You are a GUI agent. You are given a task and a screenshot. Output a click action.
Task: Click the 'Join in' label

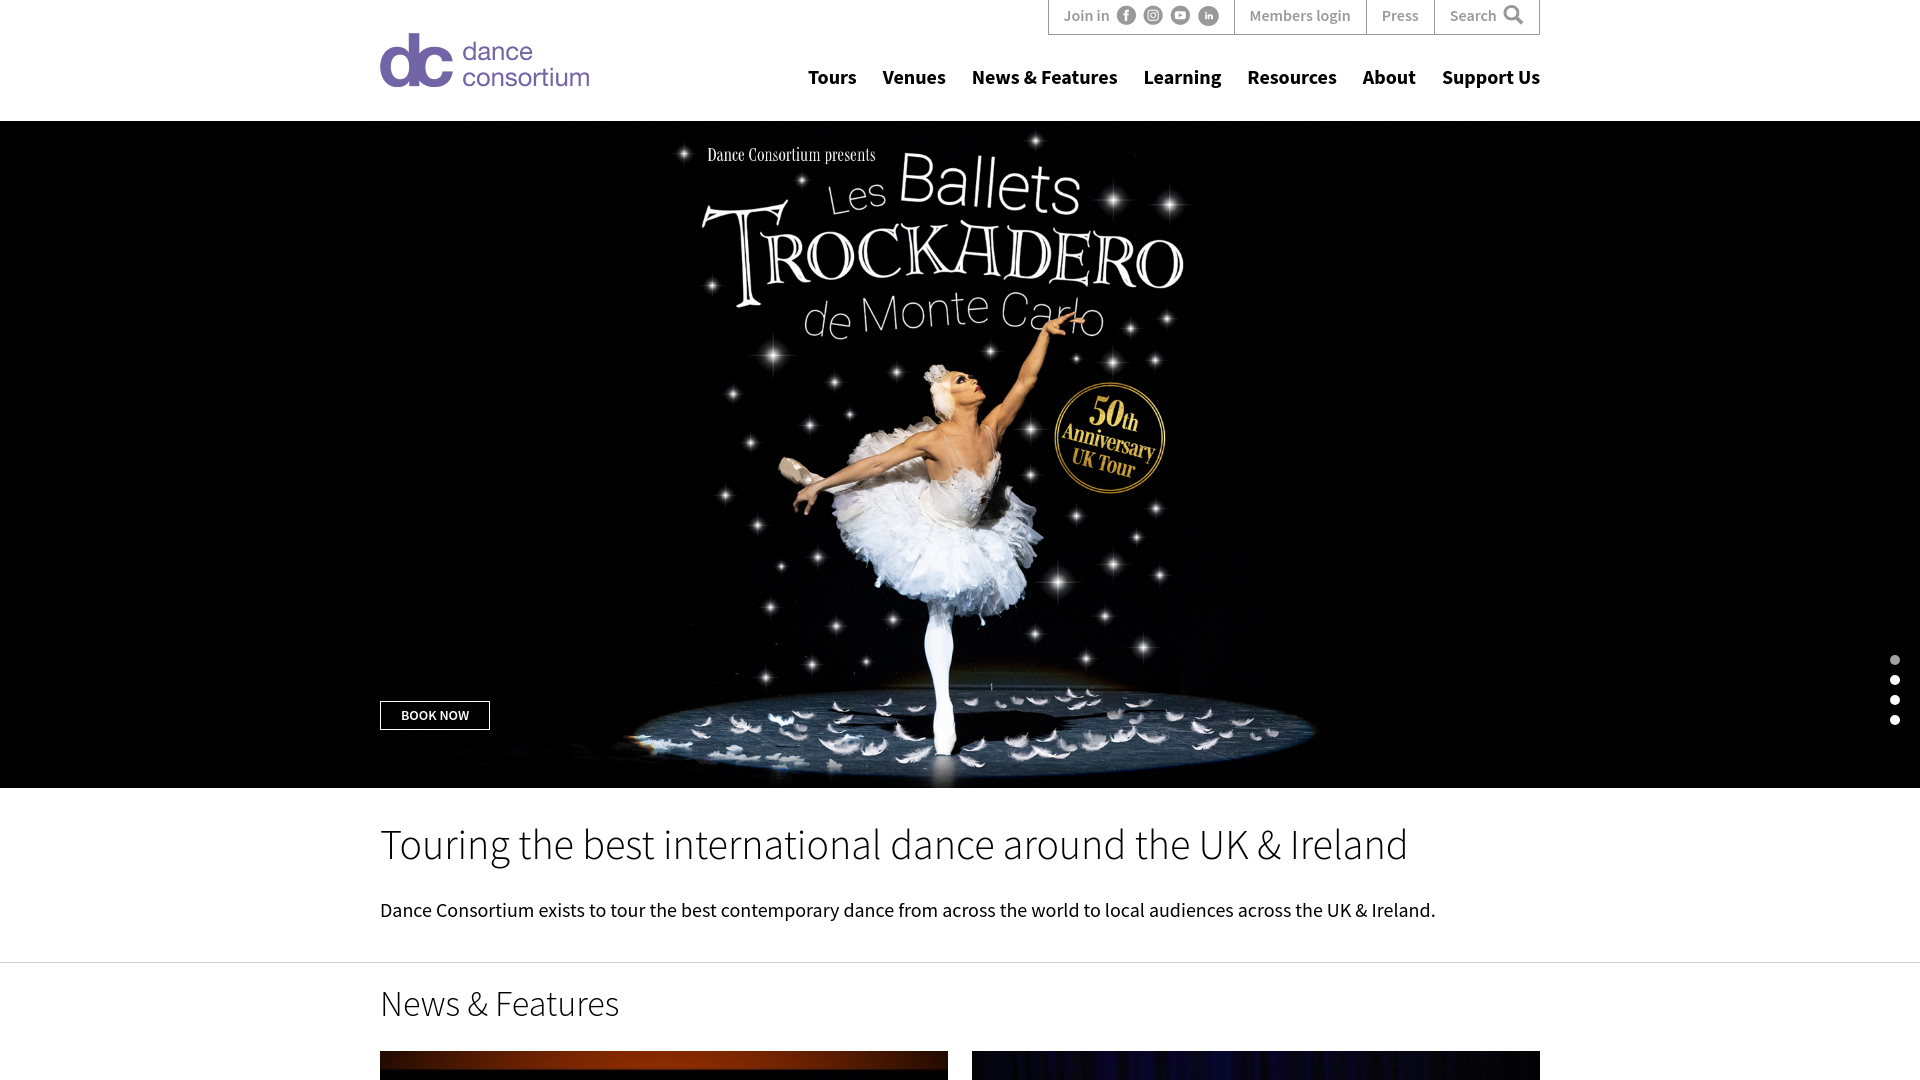(x=1086, y=16)
